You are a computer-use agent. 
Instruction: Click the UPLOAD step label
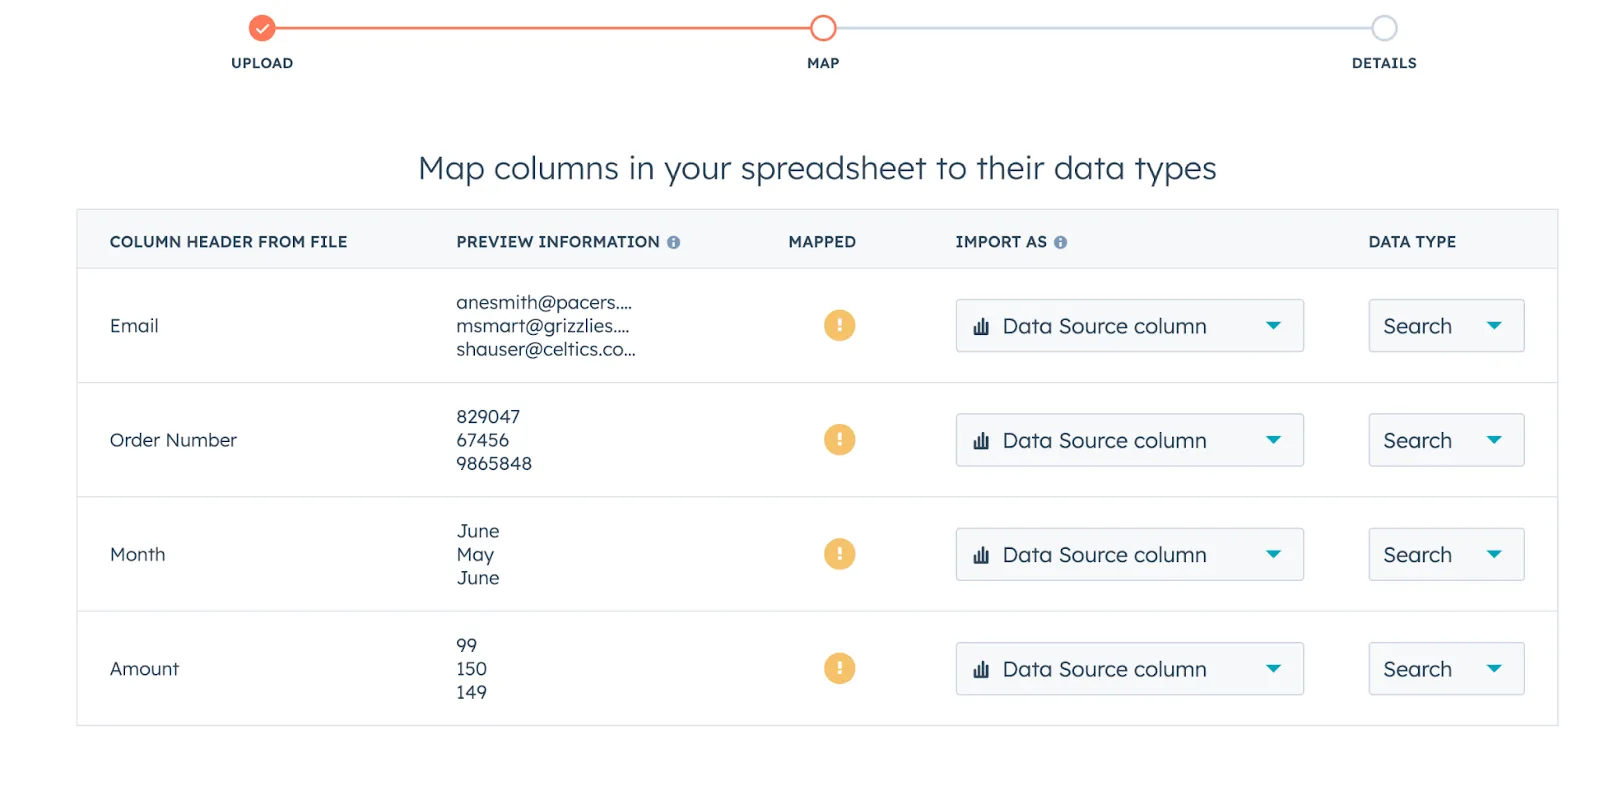(262, 63)
